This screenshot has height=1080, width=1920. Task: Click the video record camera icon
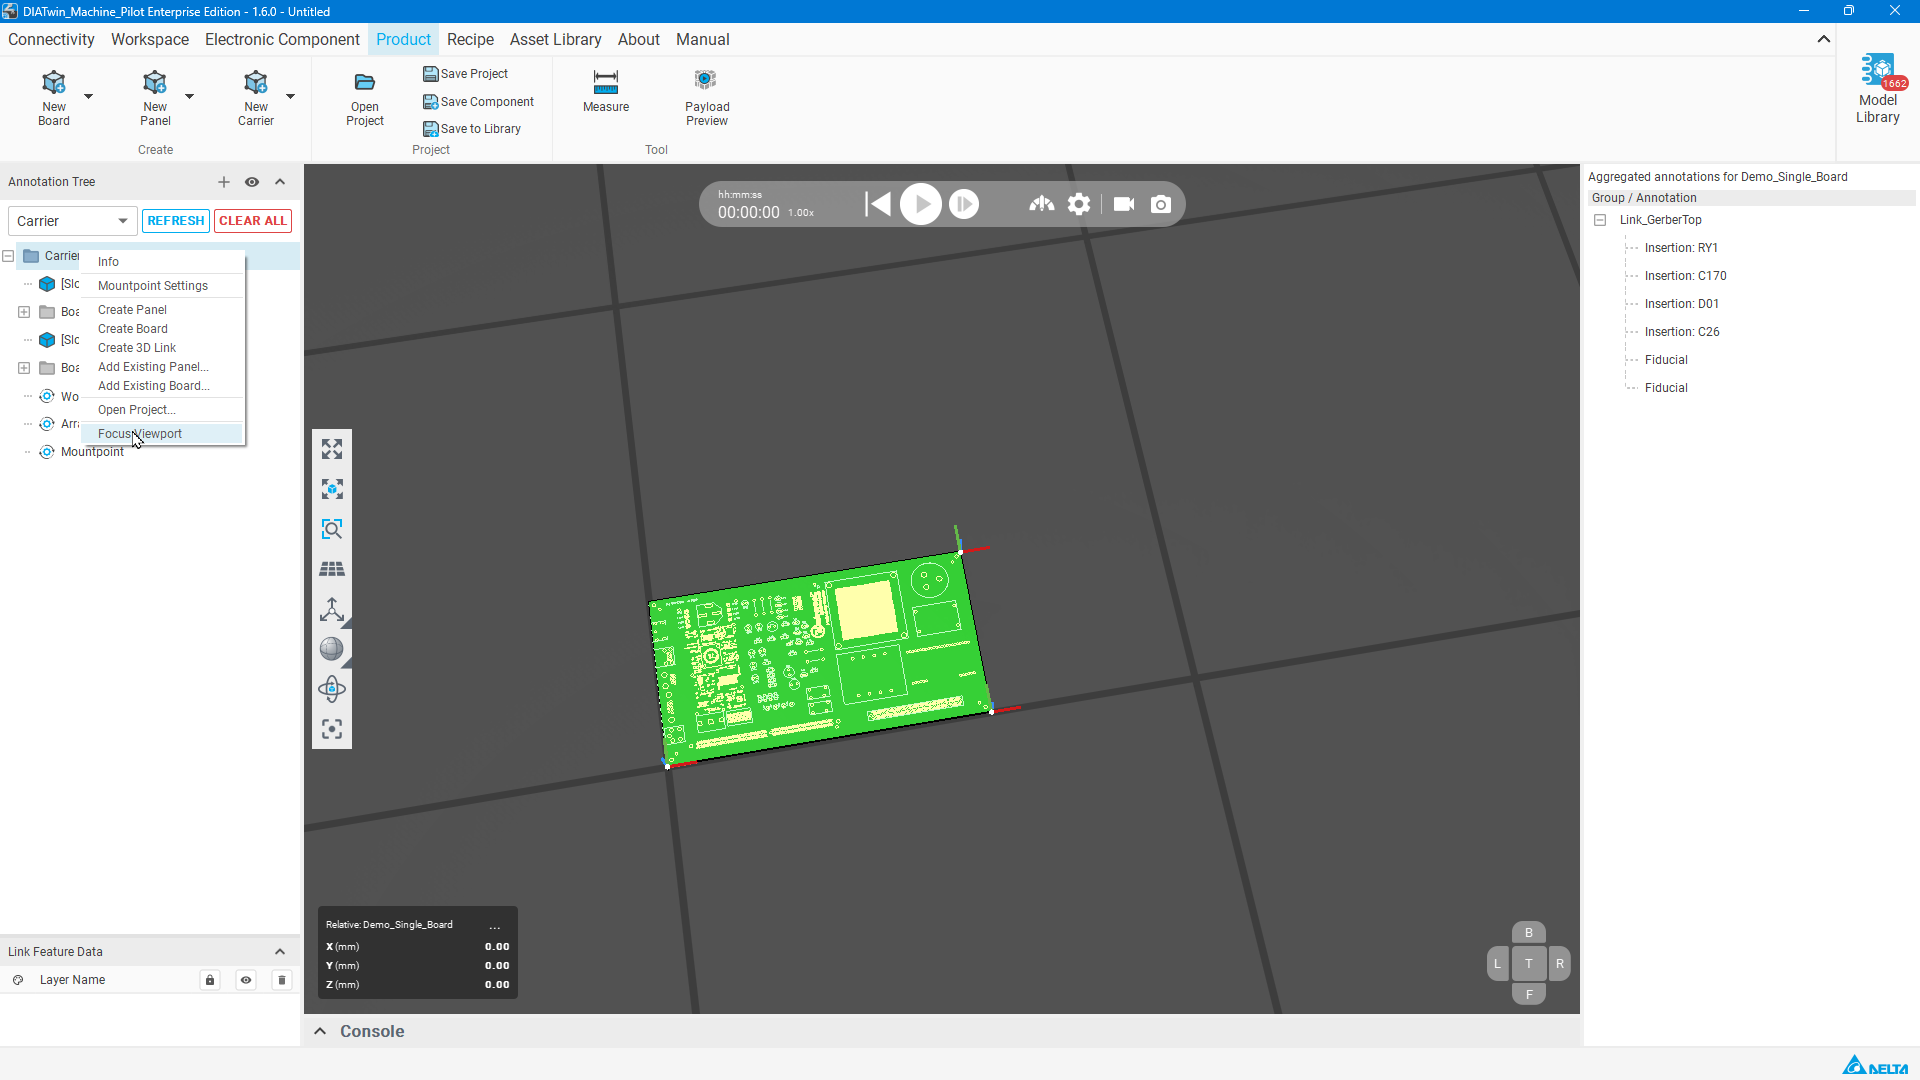point(1124,204)
